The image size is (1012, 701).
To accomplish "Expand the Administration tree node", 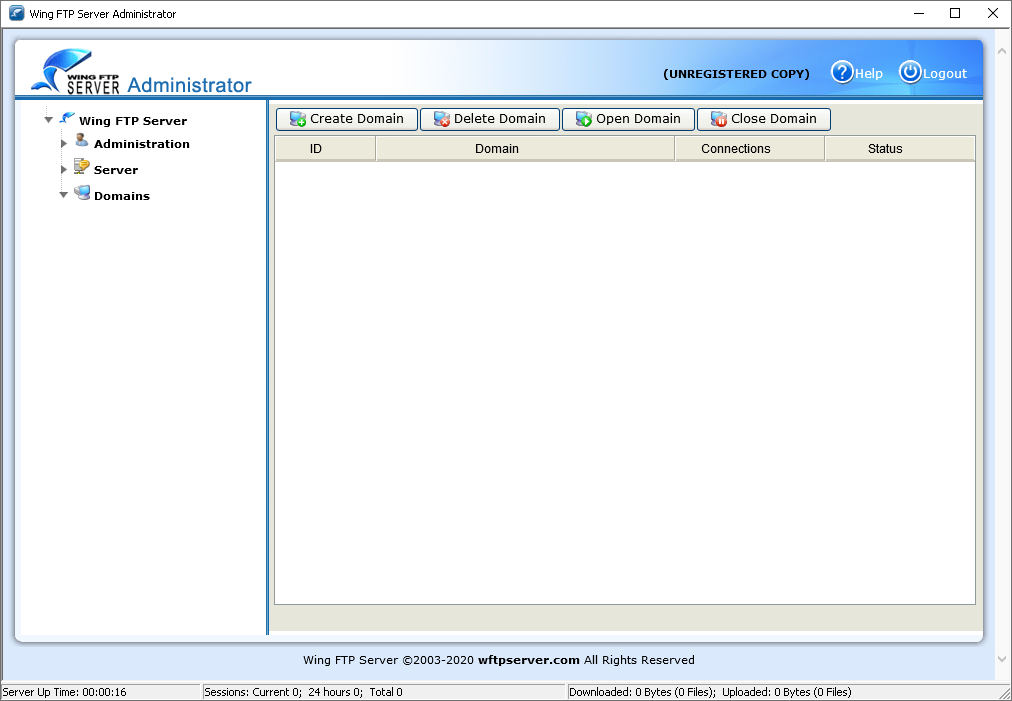I will [63, 143].
